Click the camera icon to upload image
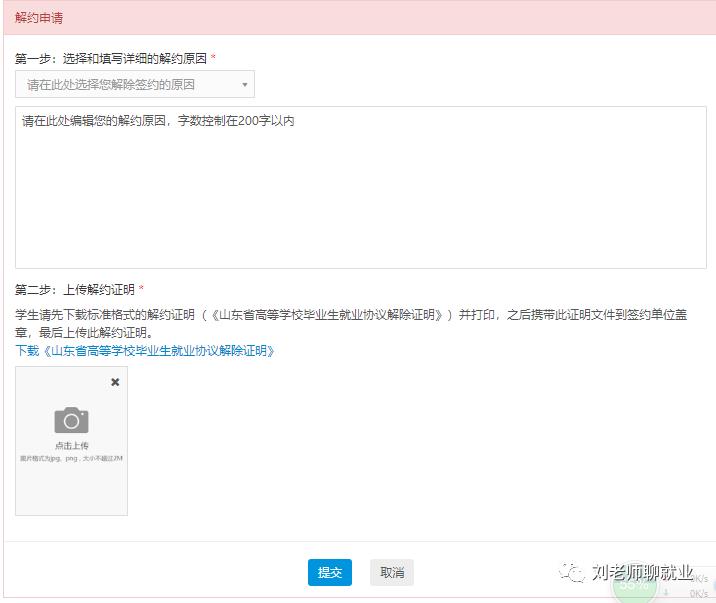This screenshot has width=716, height=603. pos(71,420)
